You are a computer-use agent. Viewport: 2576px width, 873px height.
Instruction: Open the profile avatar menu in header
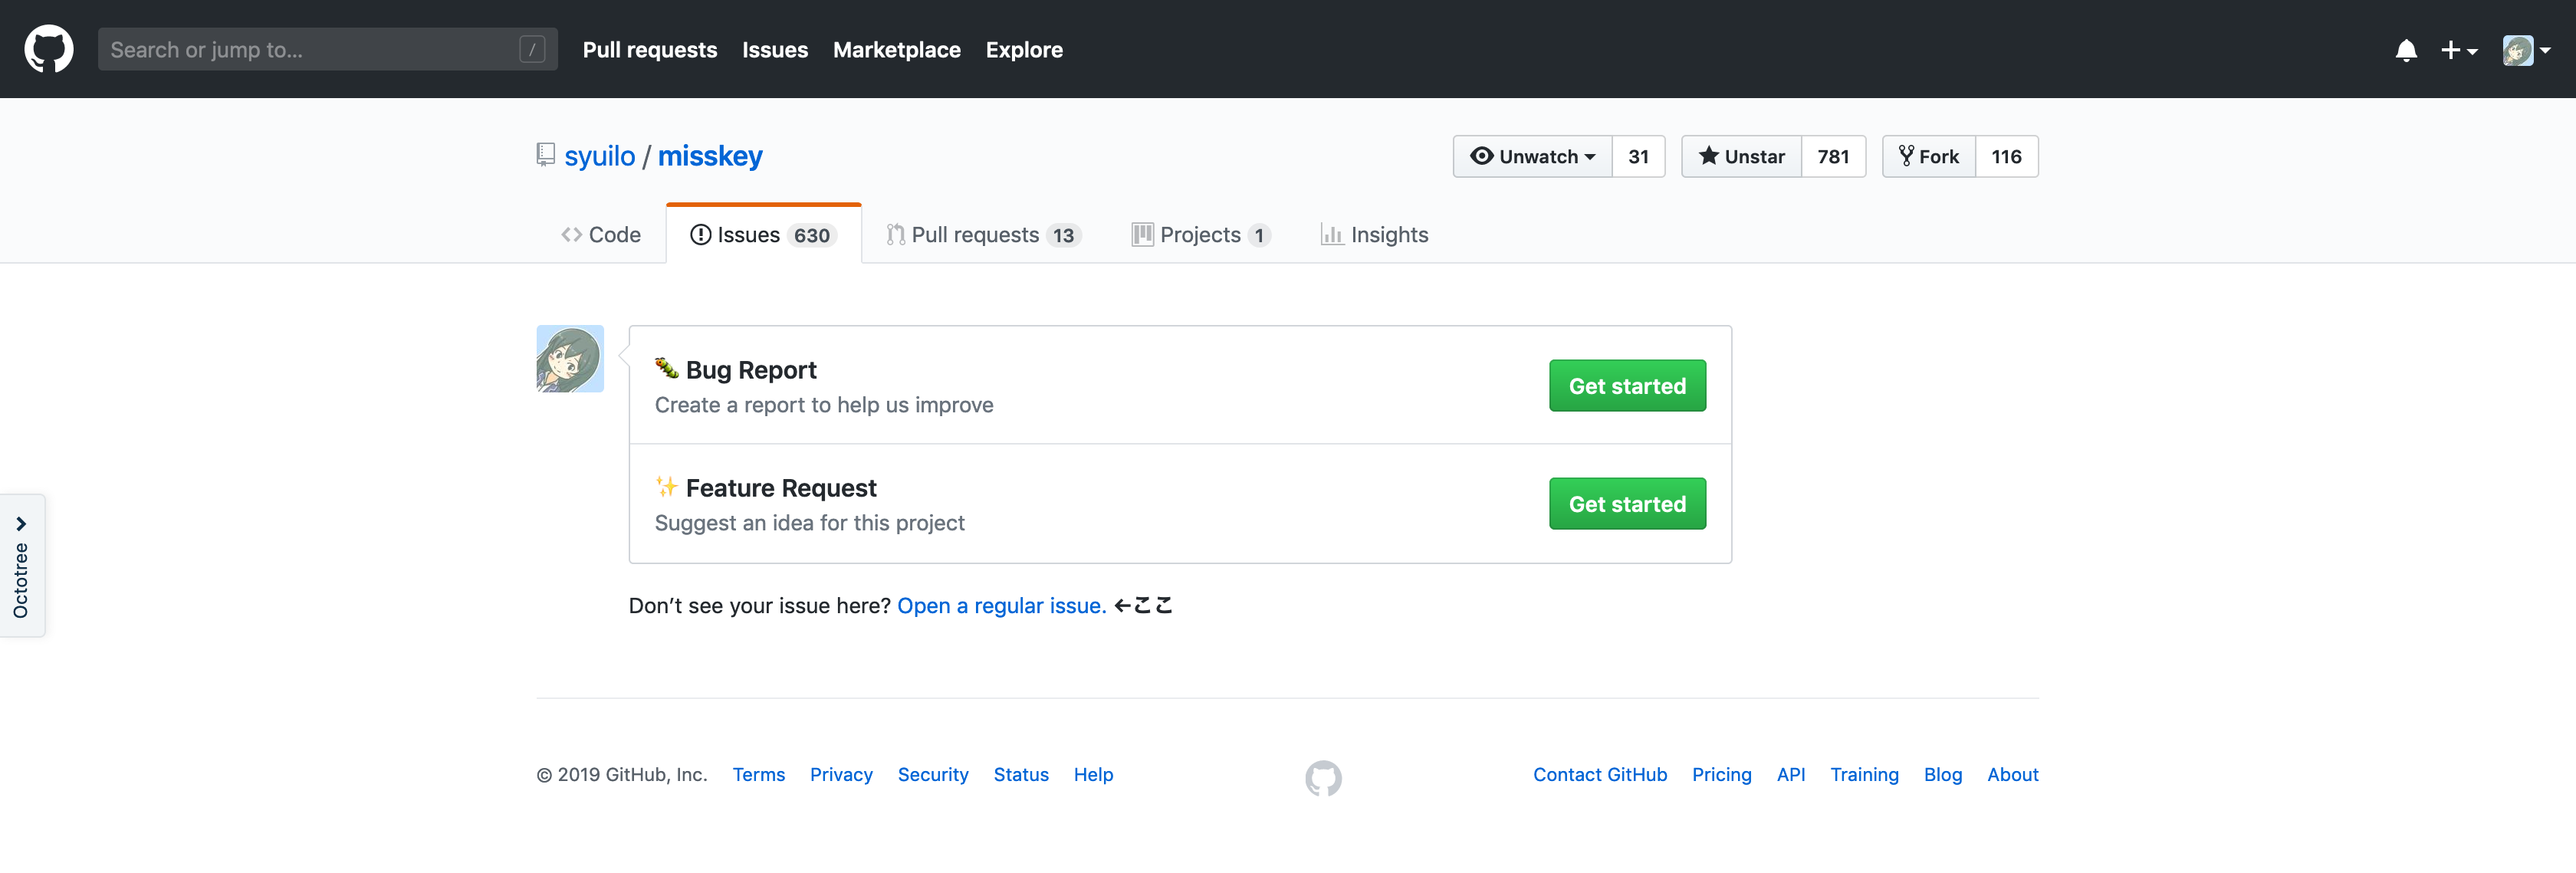click(x=2526, y=50)
